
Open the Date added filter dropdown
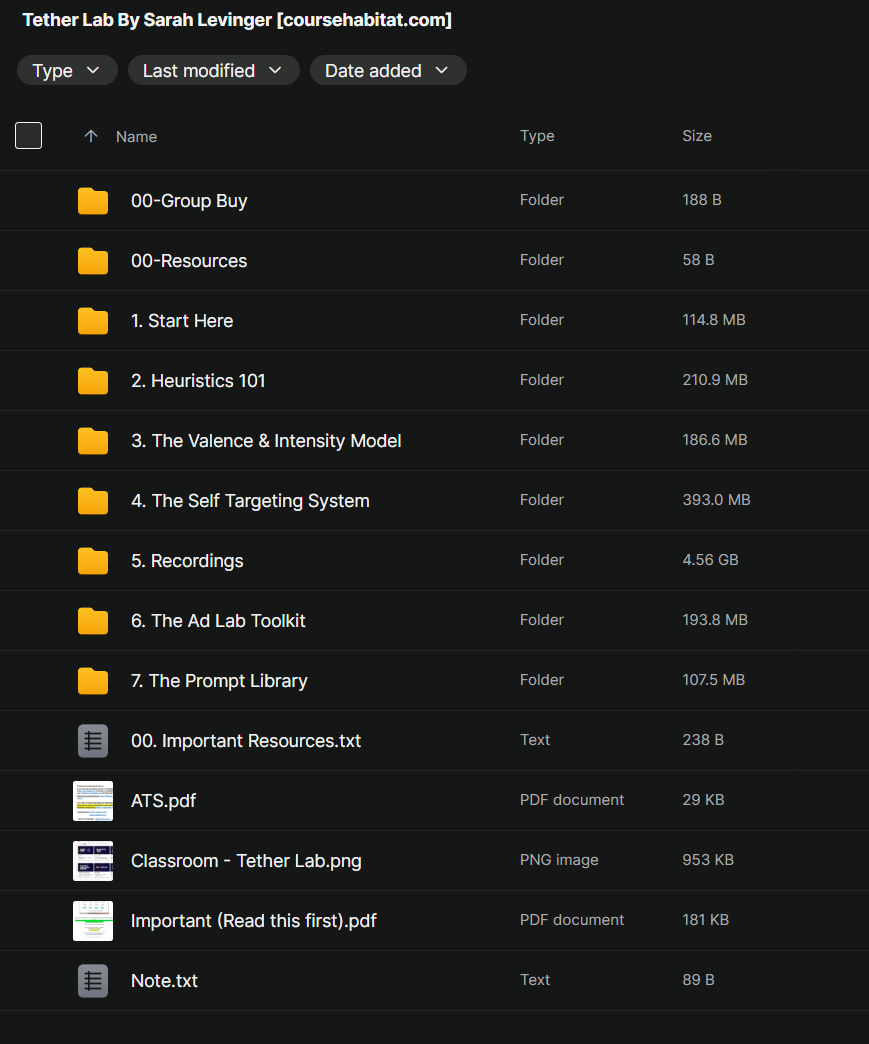click(x=387, y=71)
